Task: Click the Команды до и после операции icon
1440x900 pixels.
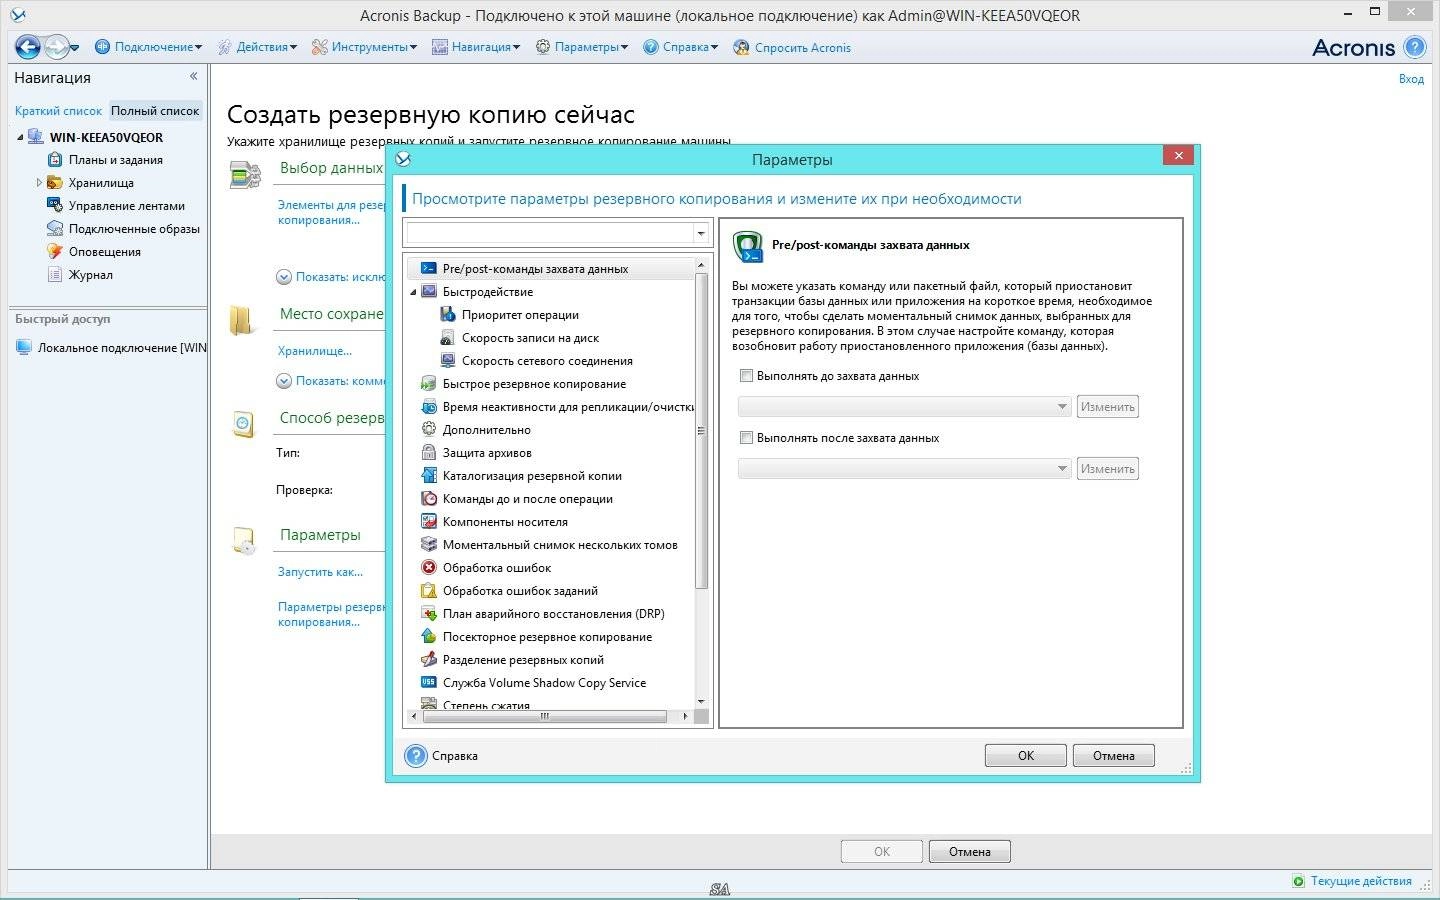Action: tap(428, 498)
